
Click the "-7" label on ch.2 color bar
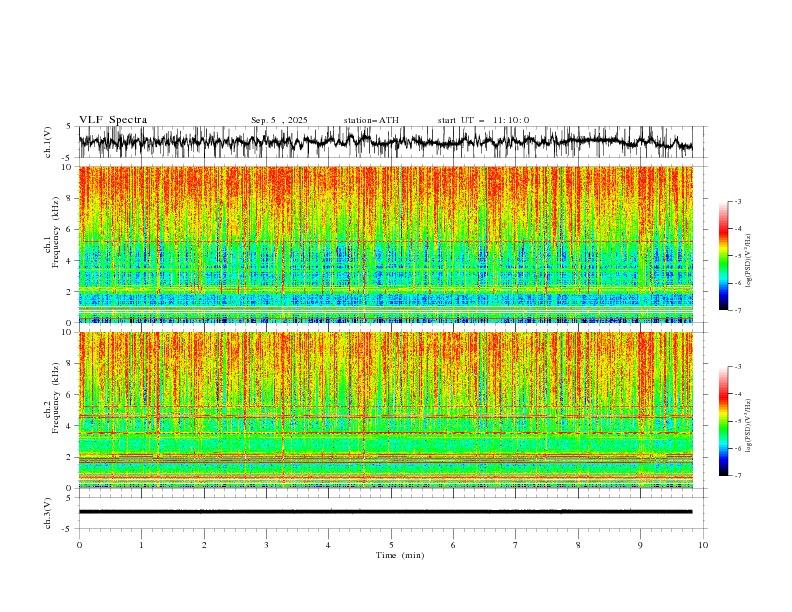pos(737,476)
